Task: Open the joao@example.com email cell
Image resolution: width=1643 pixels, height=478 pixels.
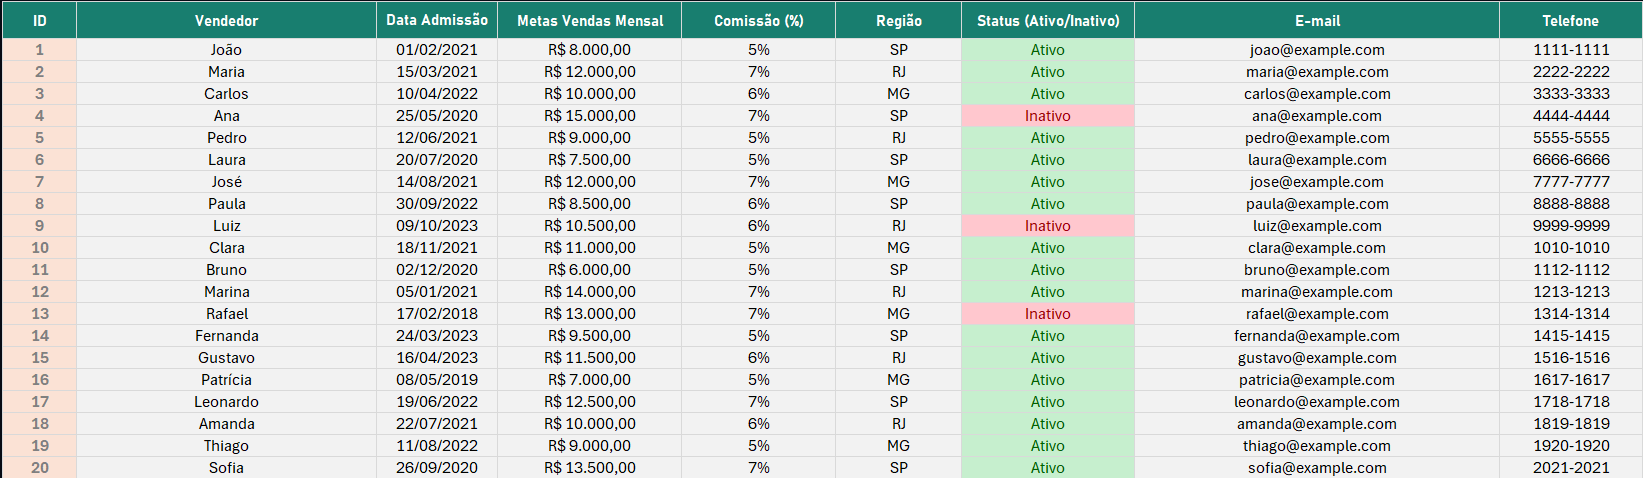Action: [1317, 50]
